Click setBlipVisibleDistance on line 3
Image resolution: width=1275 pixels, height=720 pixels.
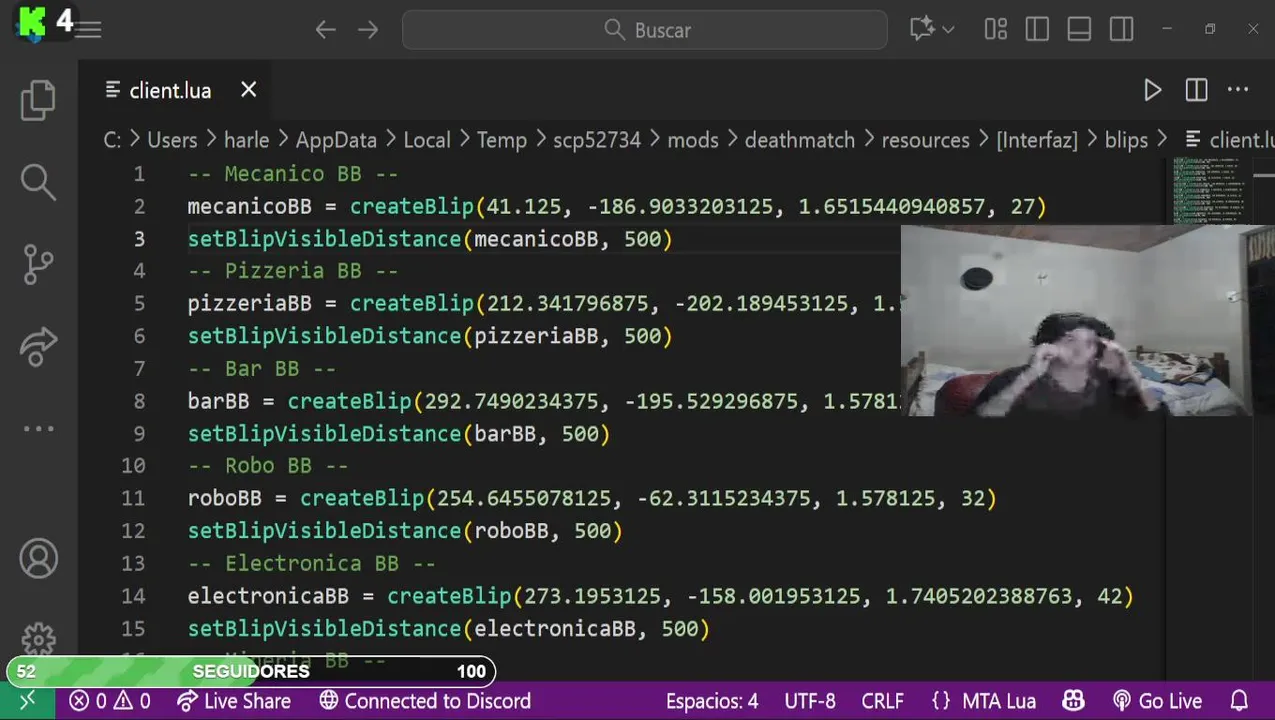click(324, 239)
